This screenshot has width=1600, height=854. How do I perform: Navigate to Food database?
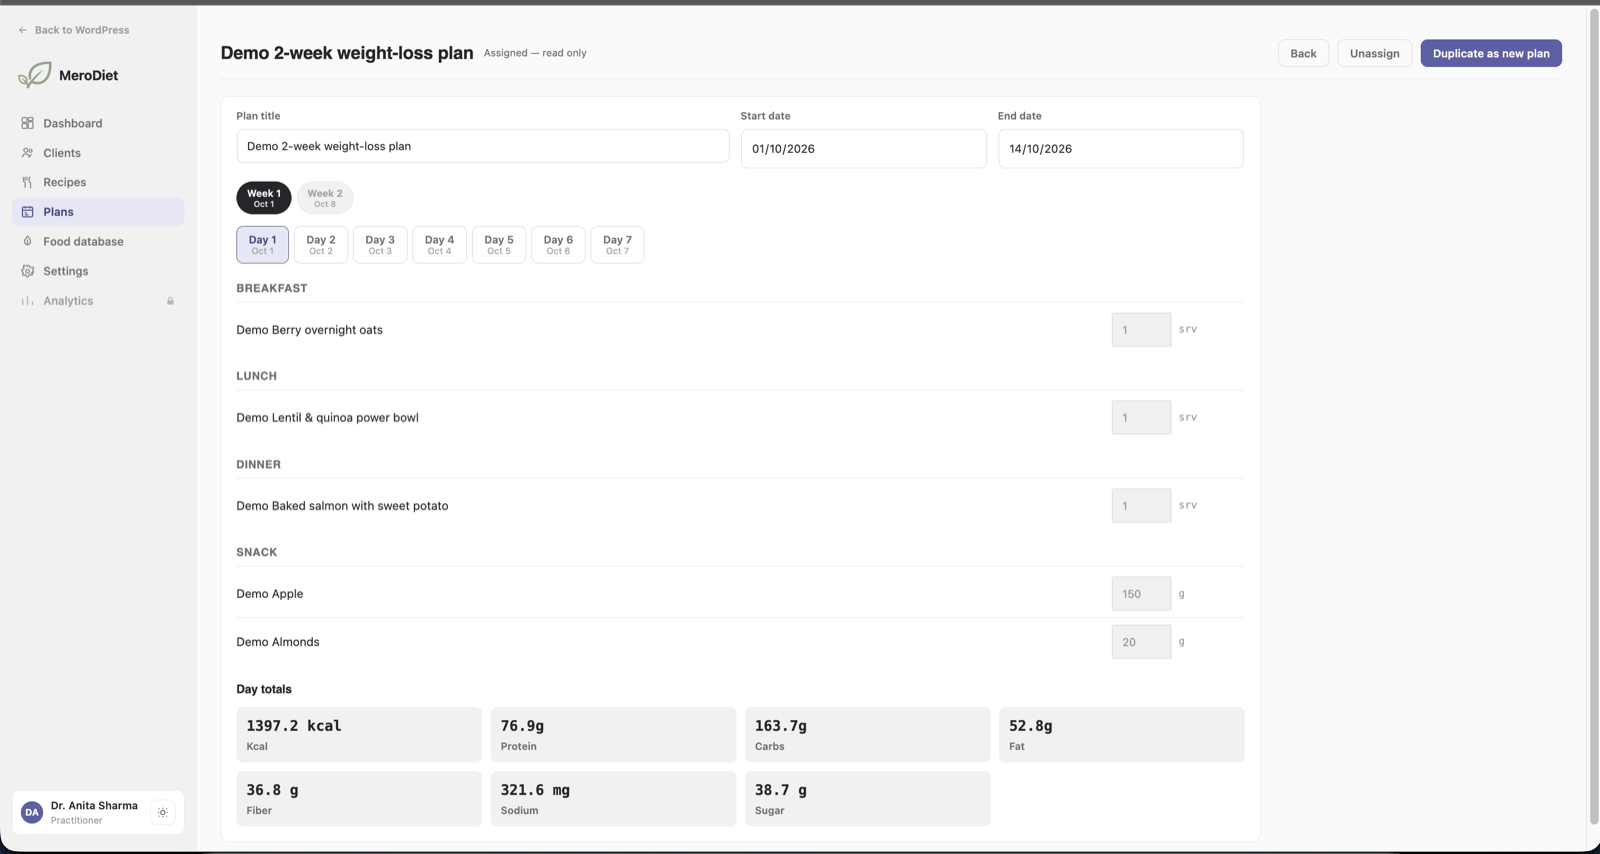pos(98,241)
